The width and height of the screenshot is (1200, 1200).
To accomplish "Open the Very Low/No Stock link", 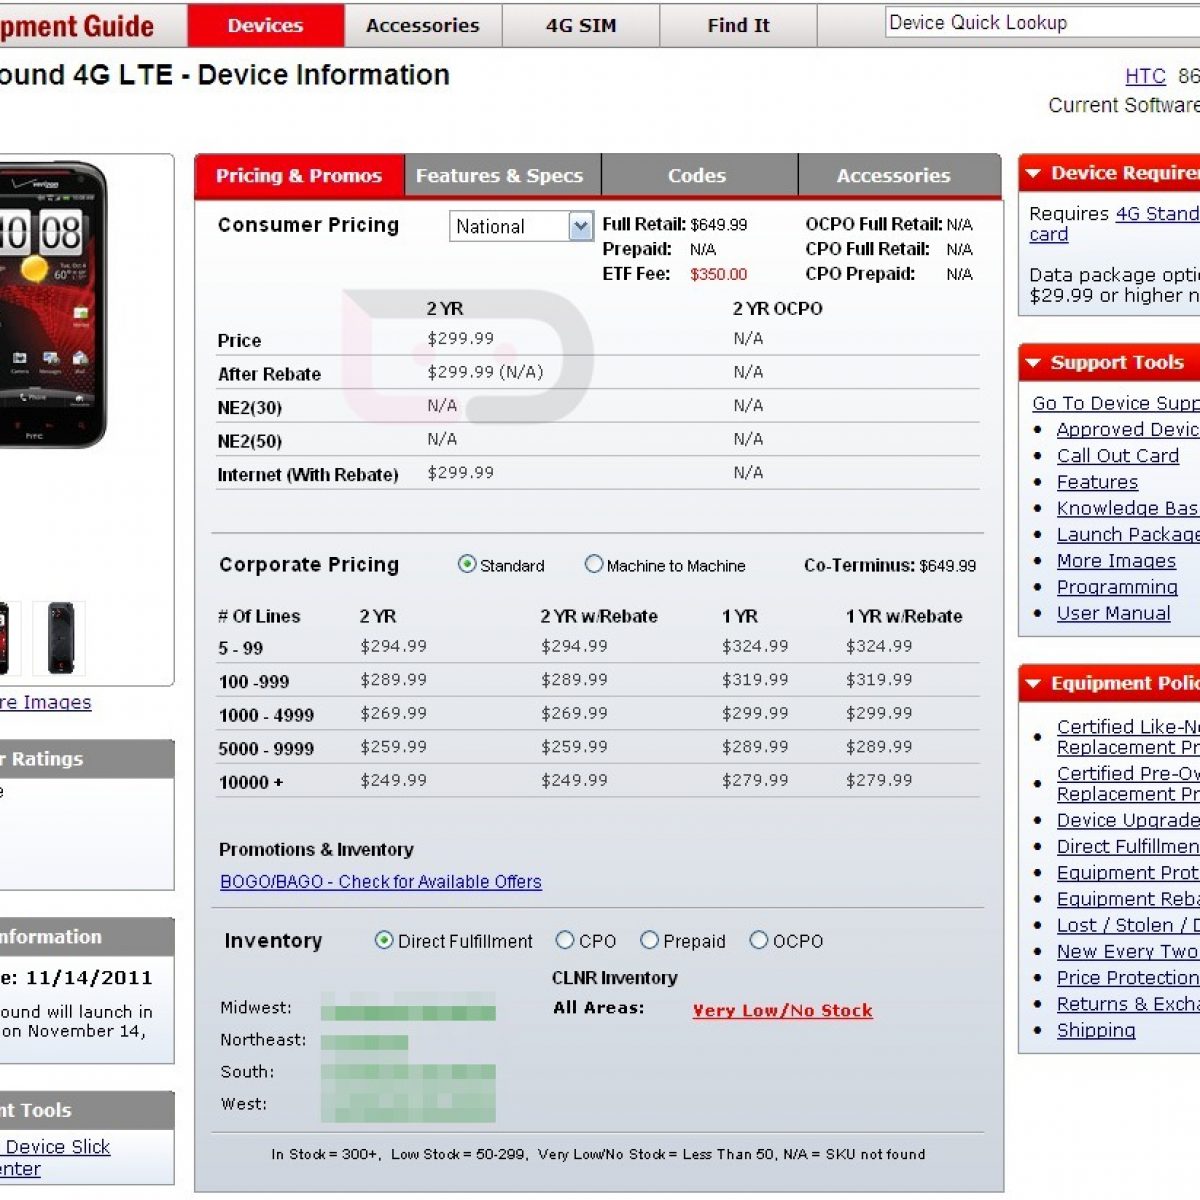I will pyautogui.click(x=782, y=1011).
